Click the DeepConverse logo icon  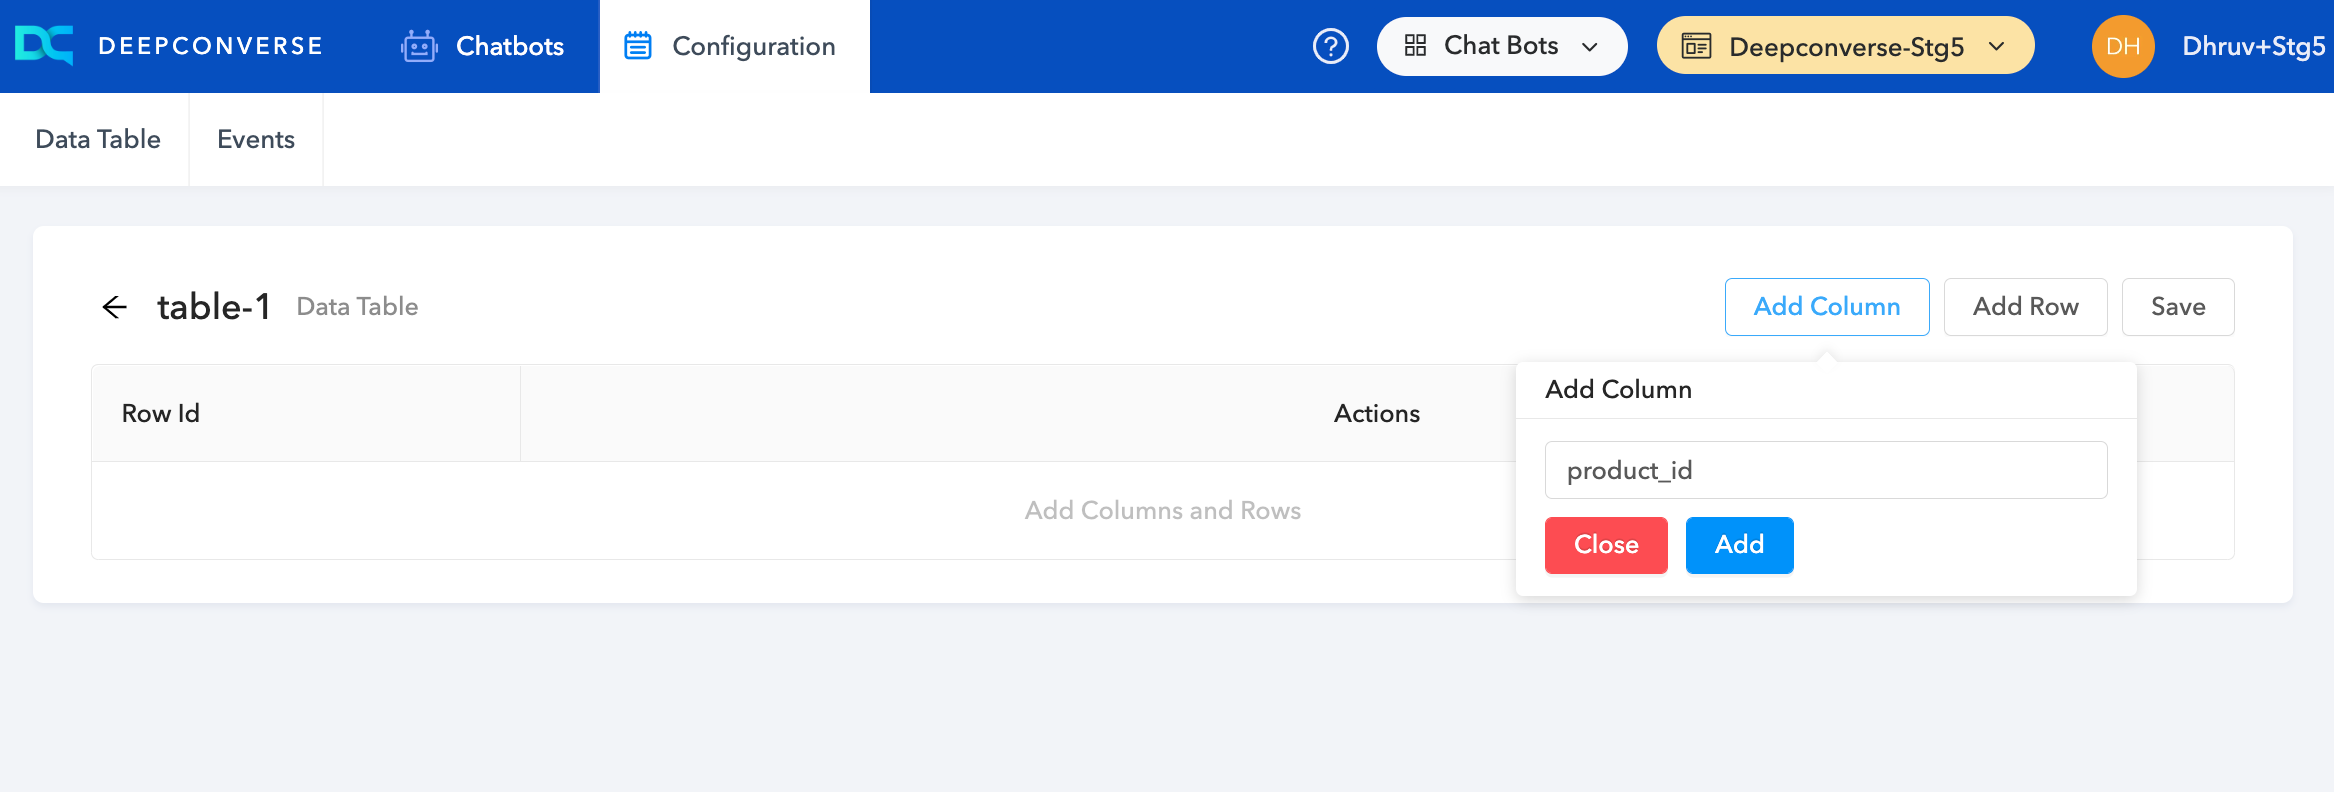(44, 46)
